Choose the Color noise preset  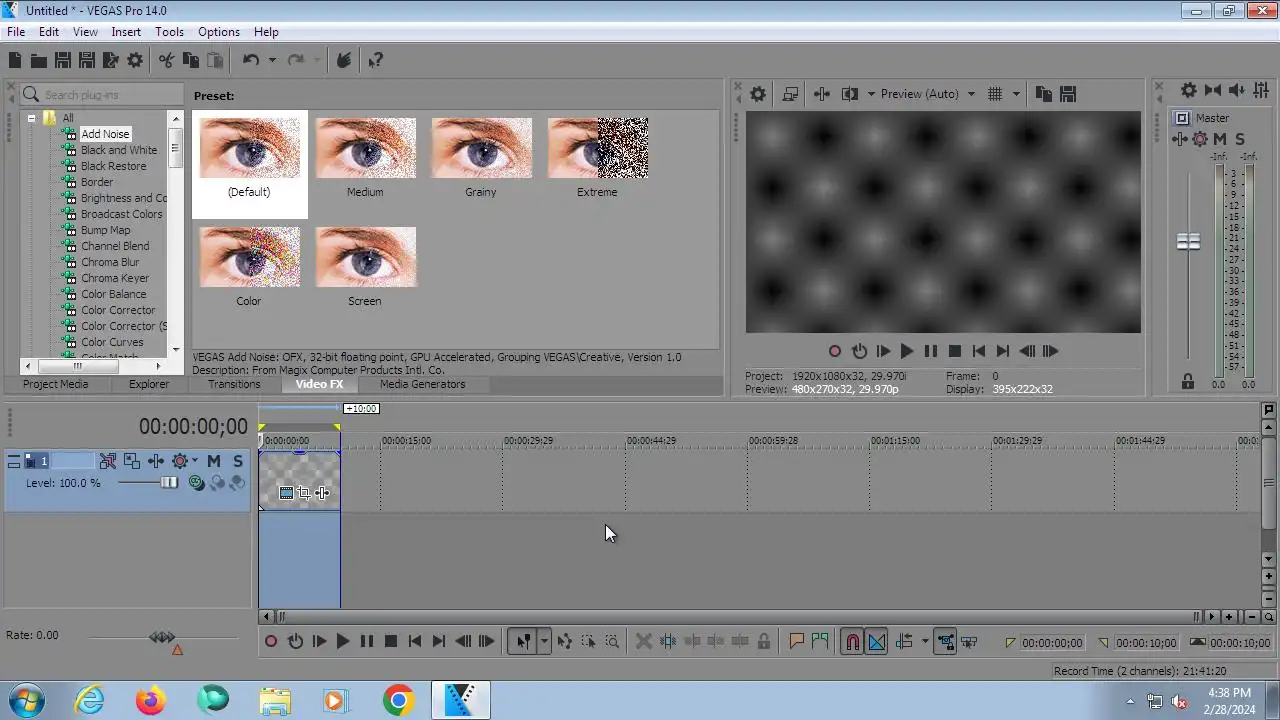pos(249,268)
